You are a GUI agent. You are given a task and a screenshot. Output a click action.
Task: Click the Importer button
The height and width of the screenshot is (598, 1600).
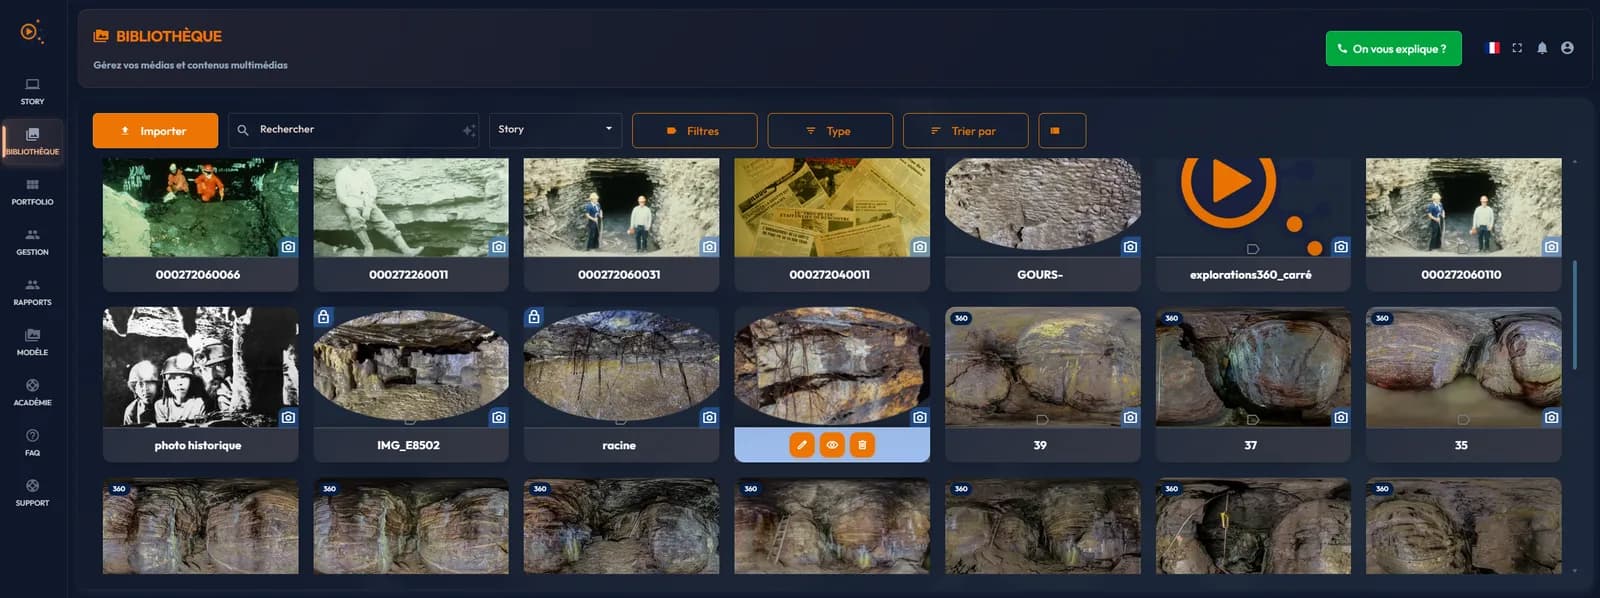point(155,131)
